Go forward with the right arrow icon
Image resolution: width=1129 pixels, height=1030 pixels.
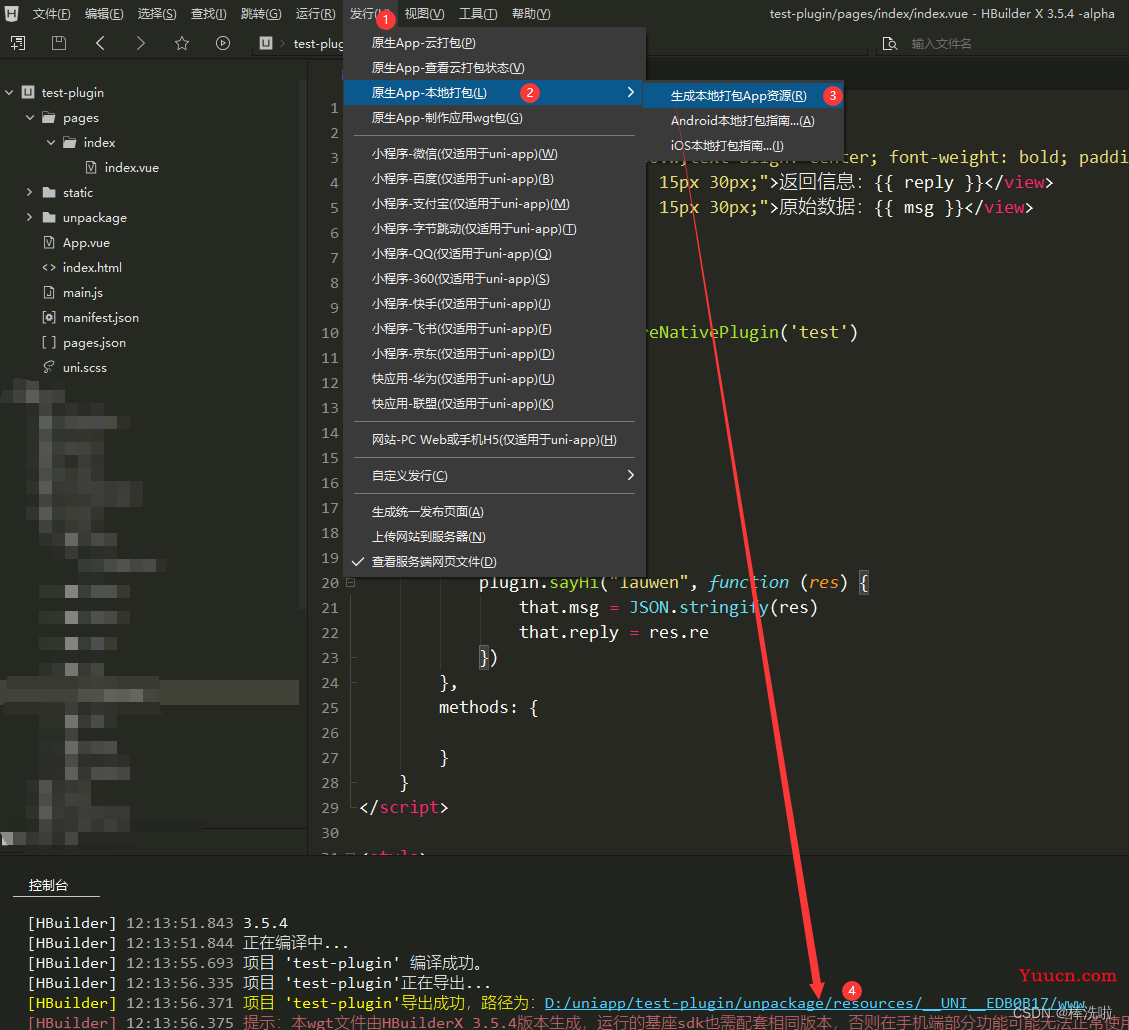(141, 43)
